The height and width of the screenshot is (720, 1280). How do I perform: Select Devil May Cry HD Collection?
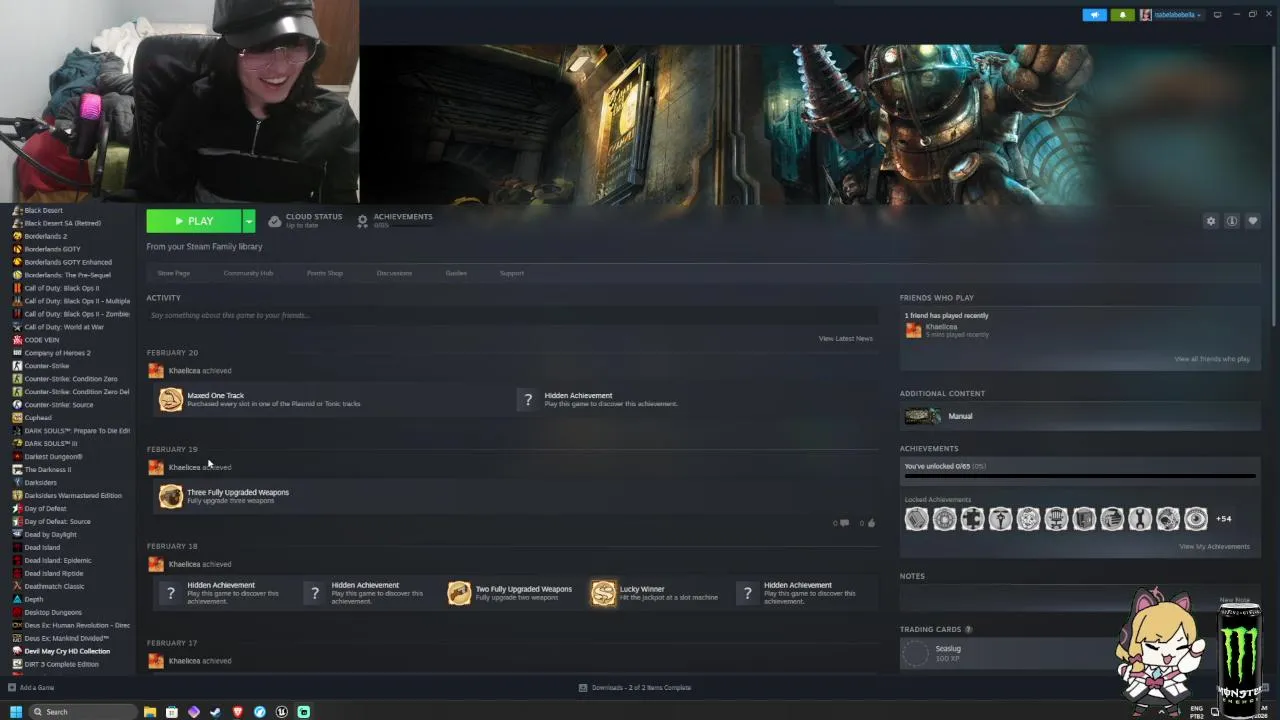(x=67, y=652)
